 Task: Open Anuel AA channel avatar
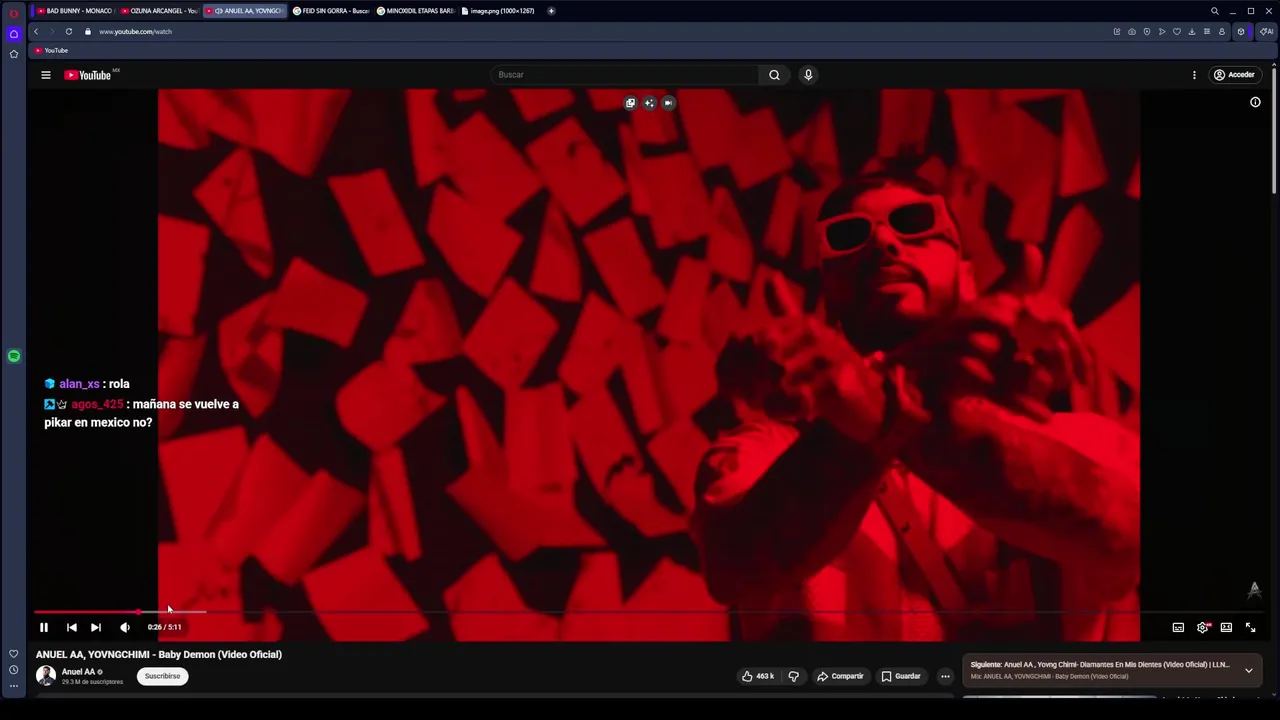click(46, 676)
